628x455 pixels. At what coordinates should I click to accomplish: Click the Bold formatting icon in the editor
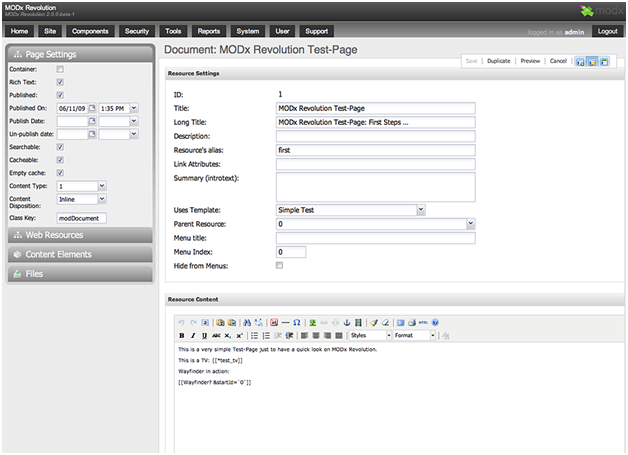181,336
